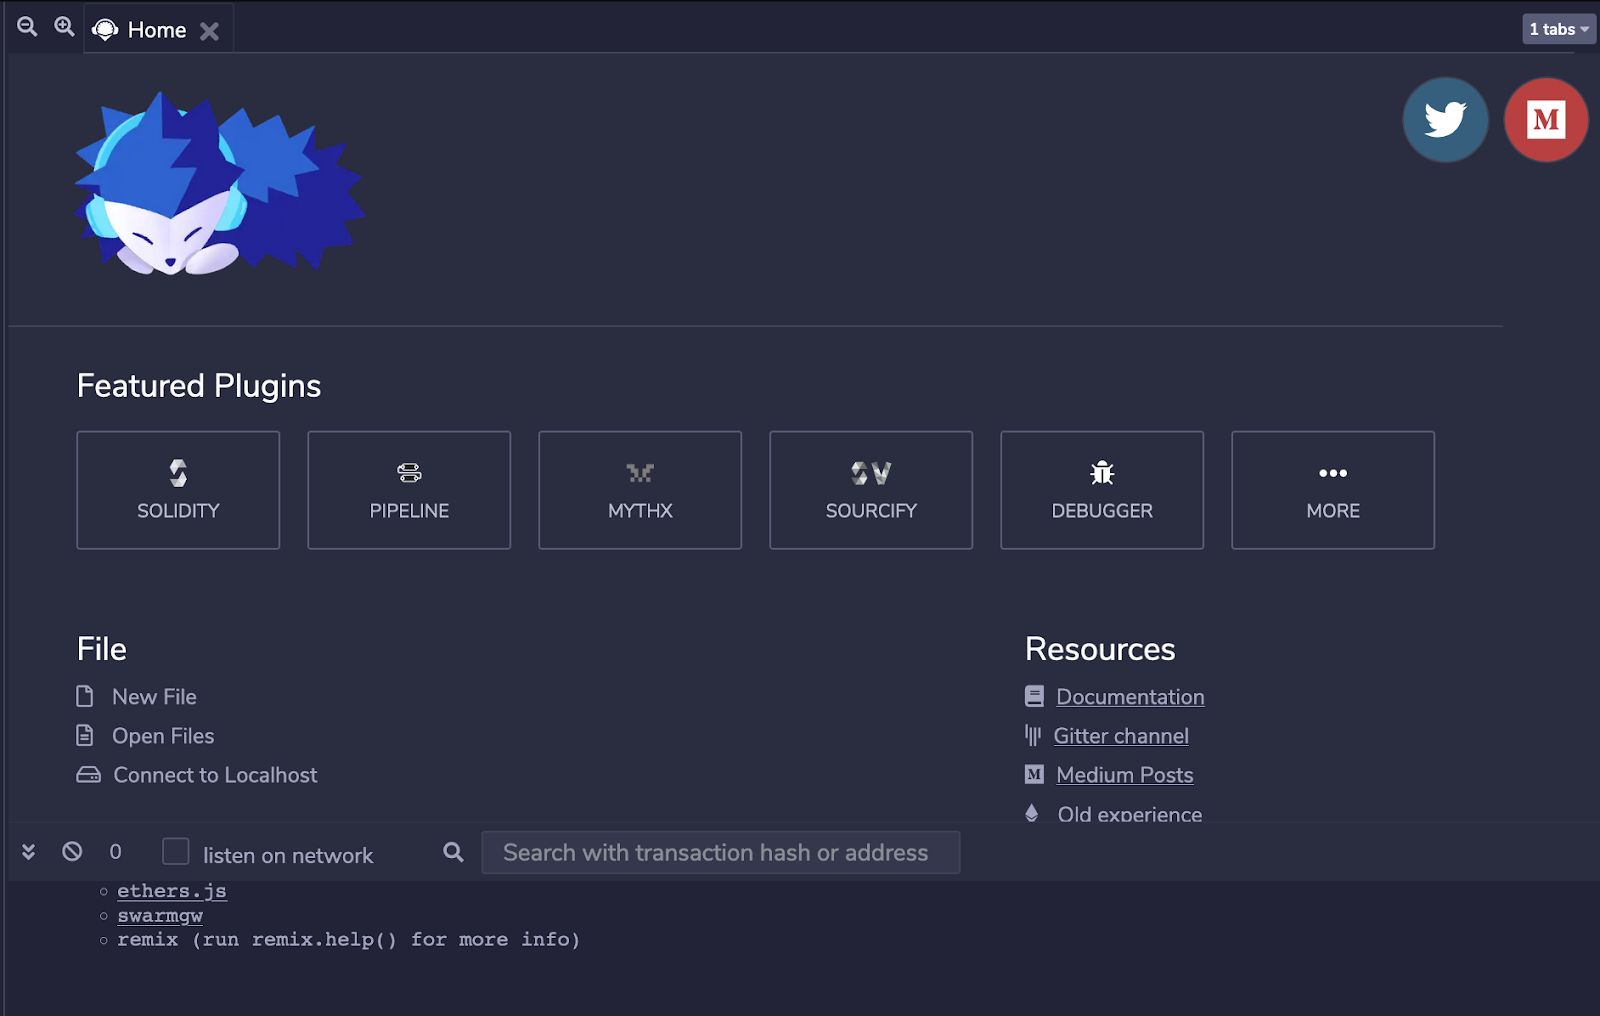This screenshot has width=1600, height=1016.
Task: Expand the 1 tabs dropdown
Action: pos(1558,29)
